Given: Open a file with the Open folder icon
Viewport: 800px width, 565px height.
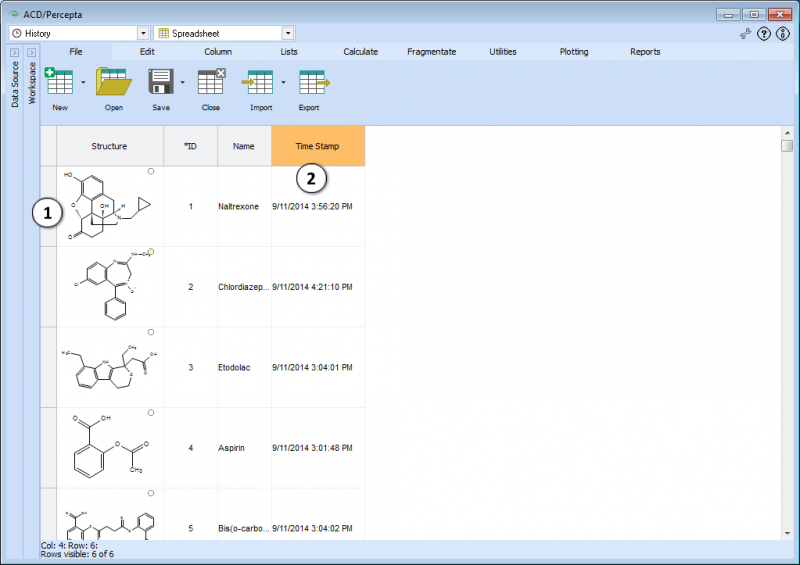Looking at the screenshot, I should pos(113,81).
